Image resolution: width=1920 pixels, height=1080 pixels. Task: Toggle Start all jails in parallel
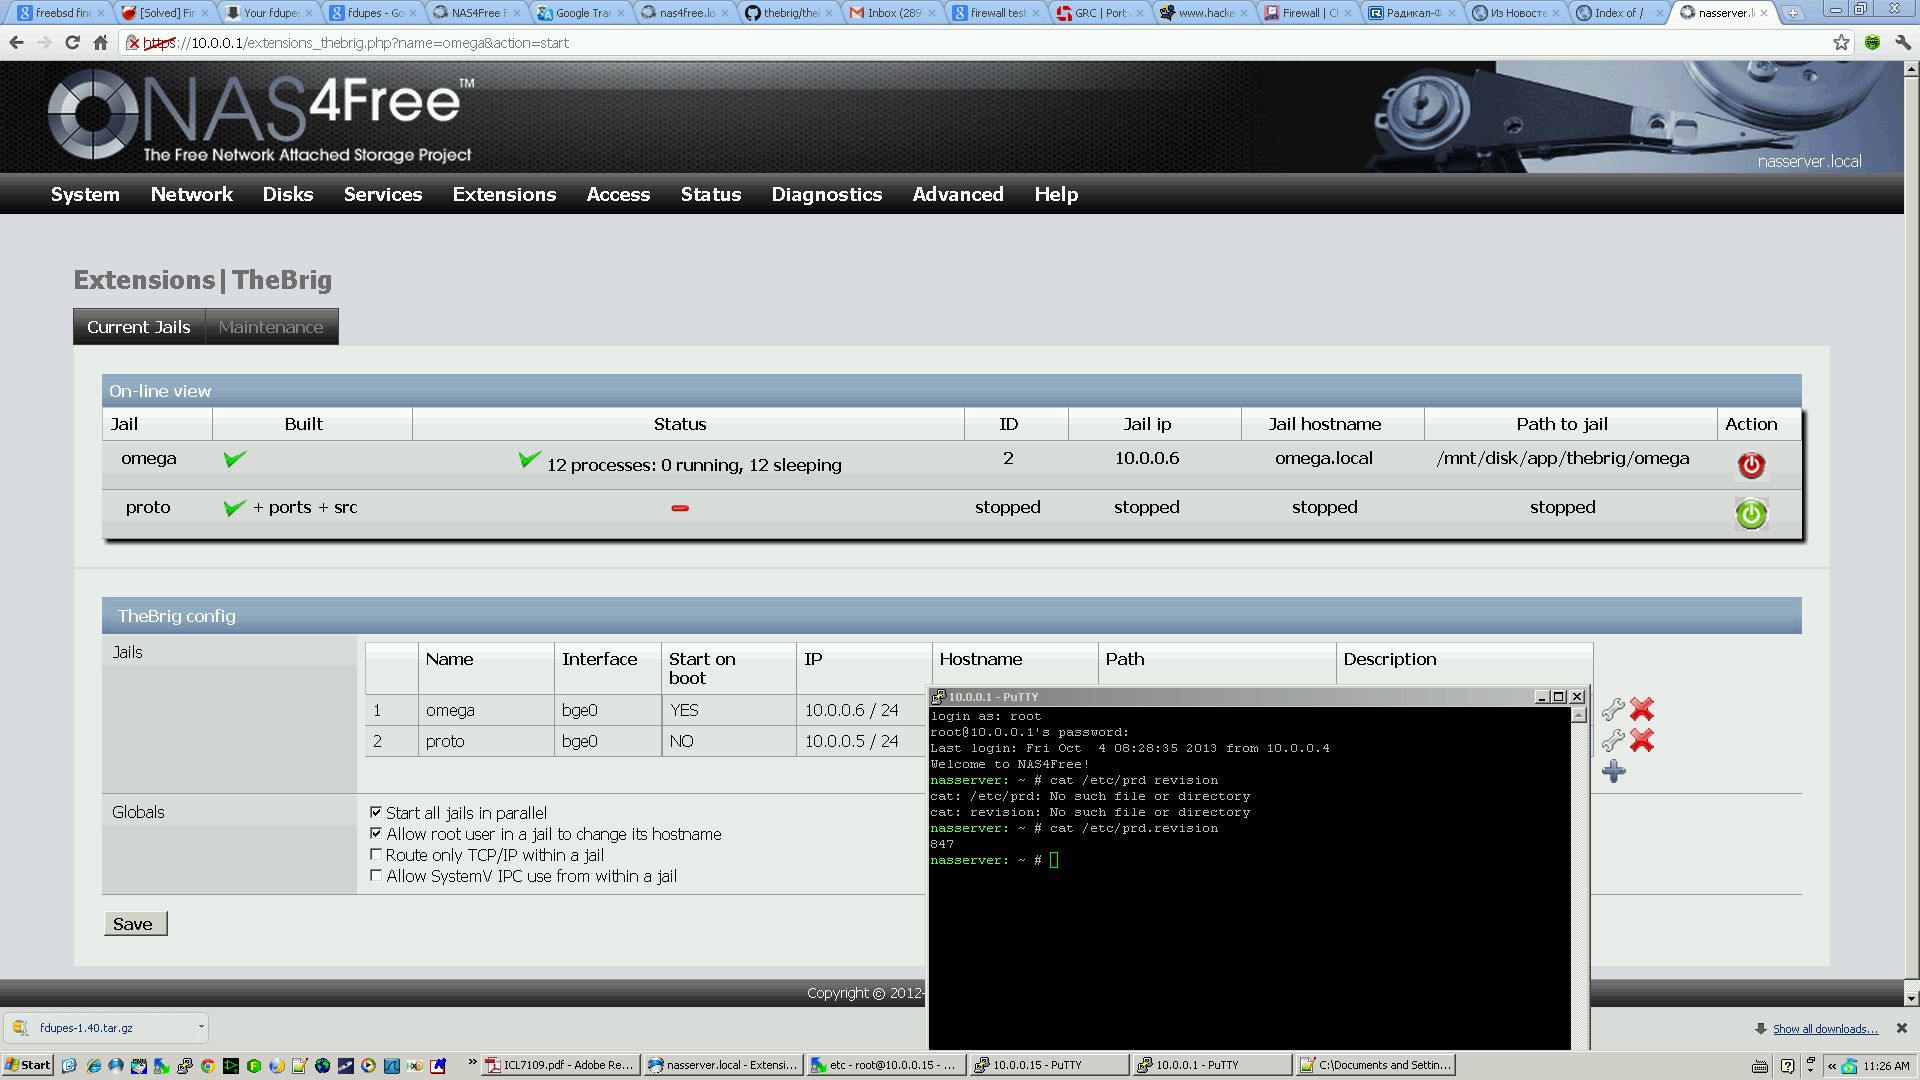point(376,812)
